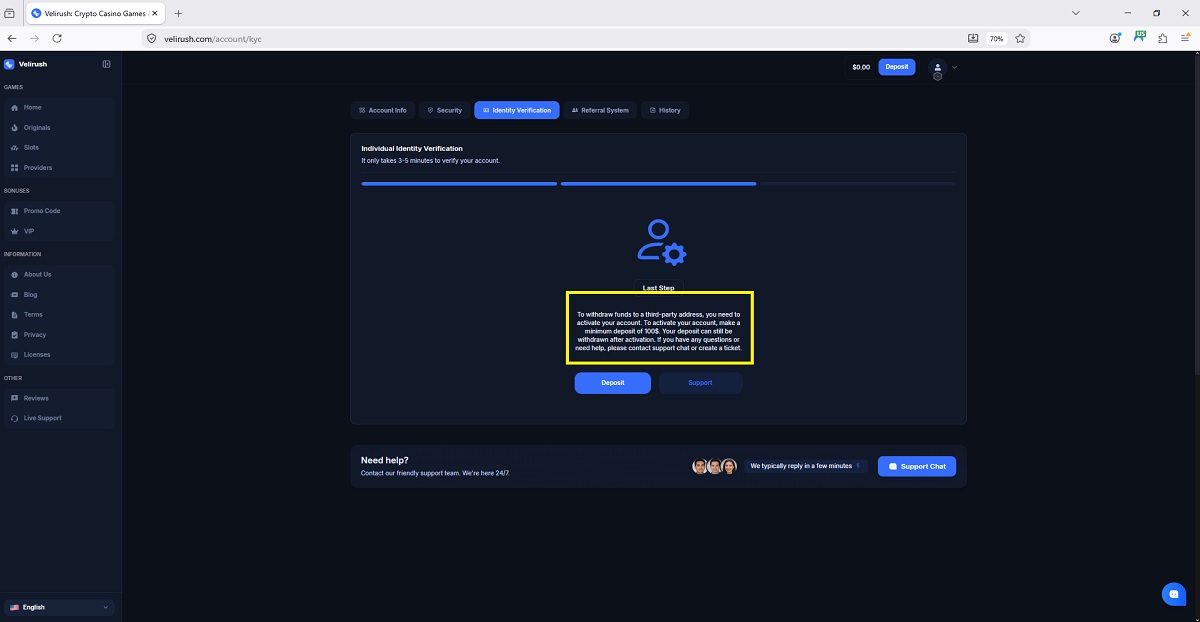Viewport: 1200px width, 622px height.
Task: Switch to the Security tab
Action: click(445, 110)
